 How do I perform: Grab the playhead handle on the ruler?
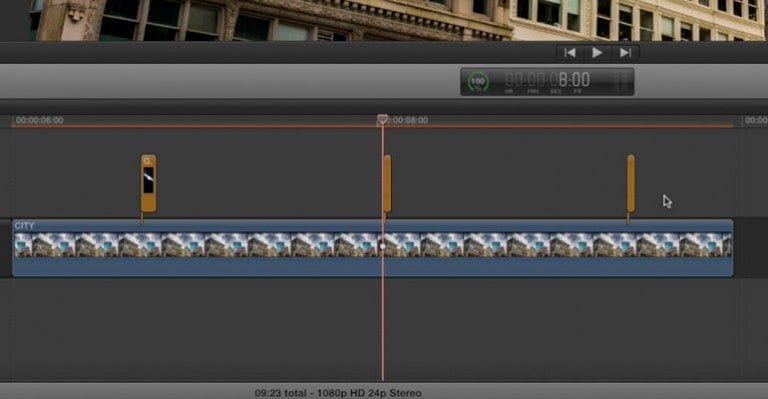point(382,119)
